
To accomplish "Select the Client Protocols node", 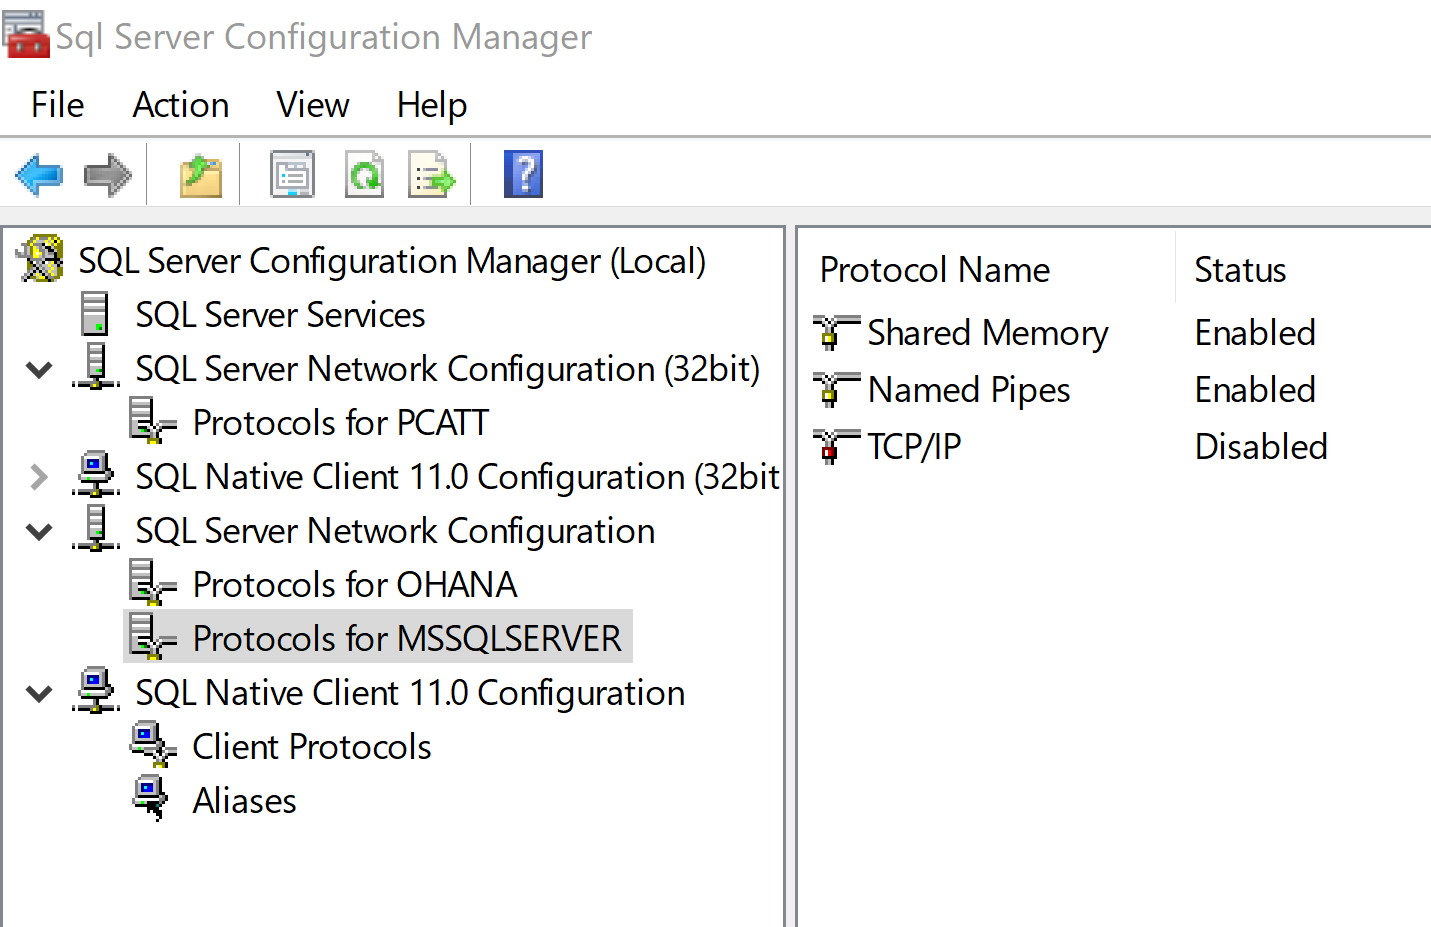I will (311, 745).
